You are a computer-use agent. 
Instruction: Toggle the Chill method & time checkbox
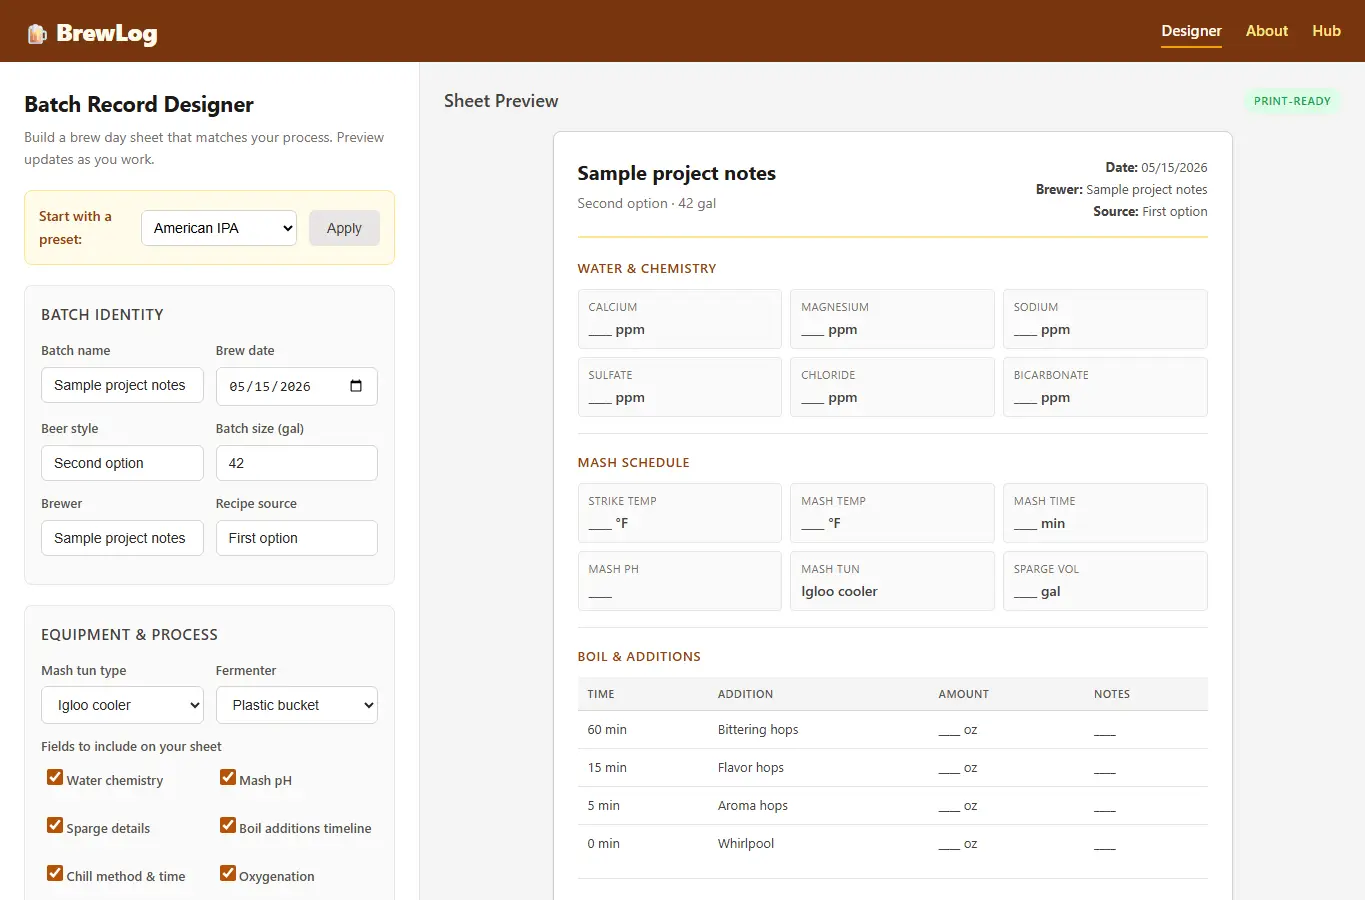[x=55, y=873]
